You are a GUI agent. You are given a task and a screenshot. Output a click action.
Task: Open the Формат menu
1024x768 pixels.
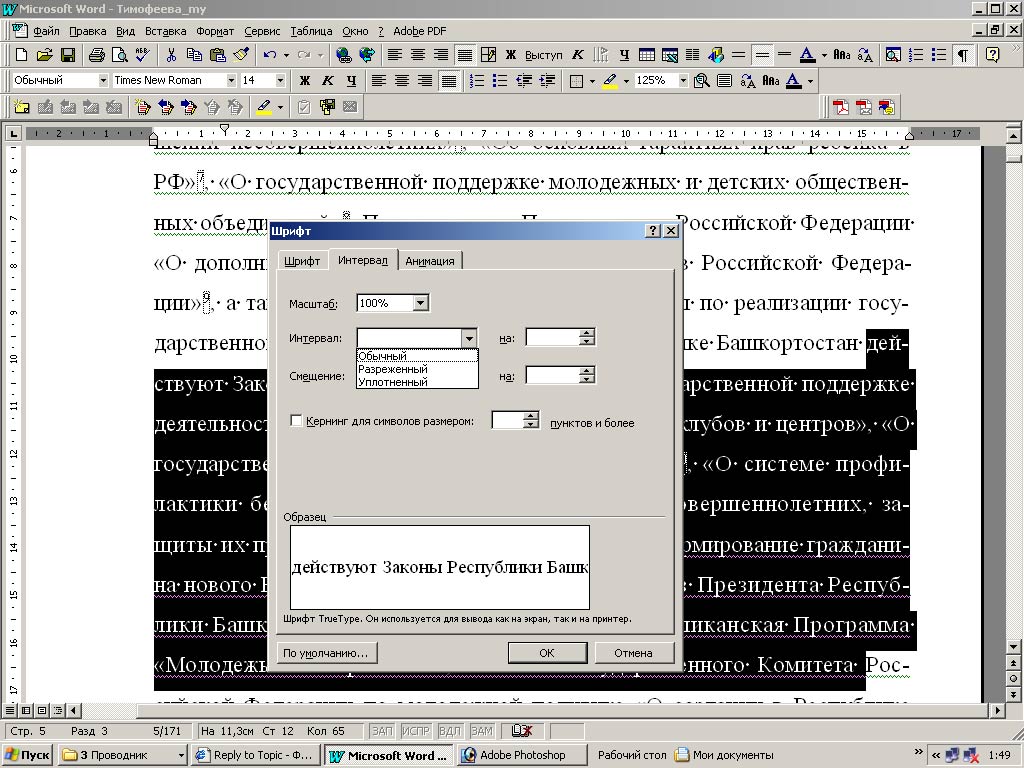click(215, 31)
